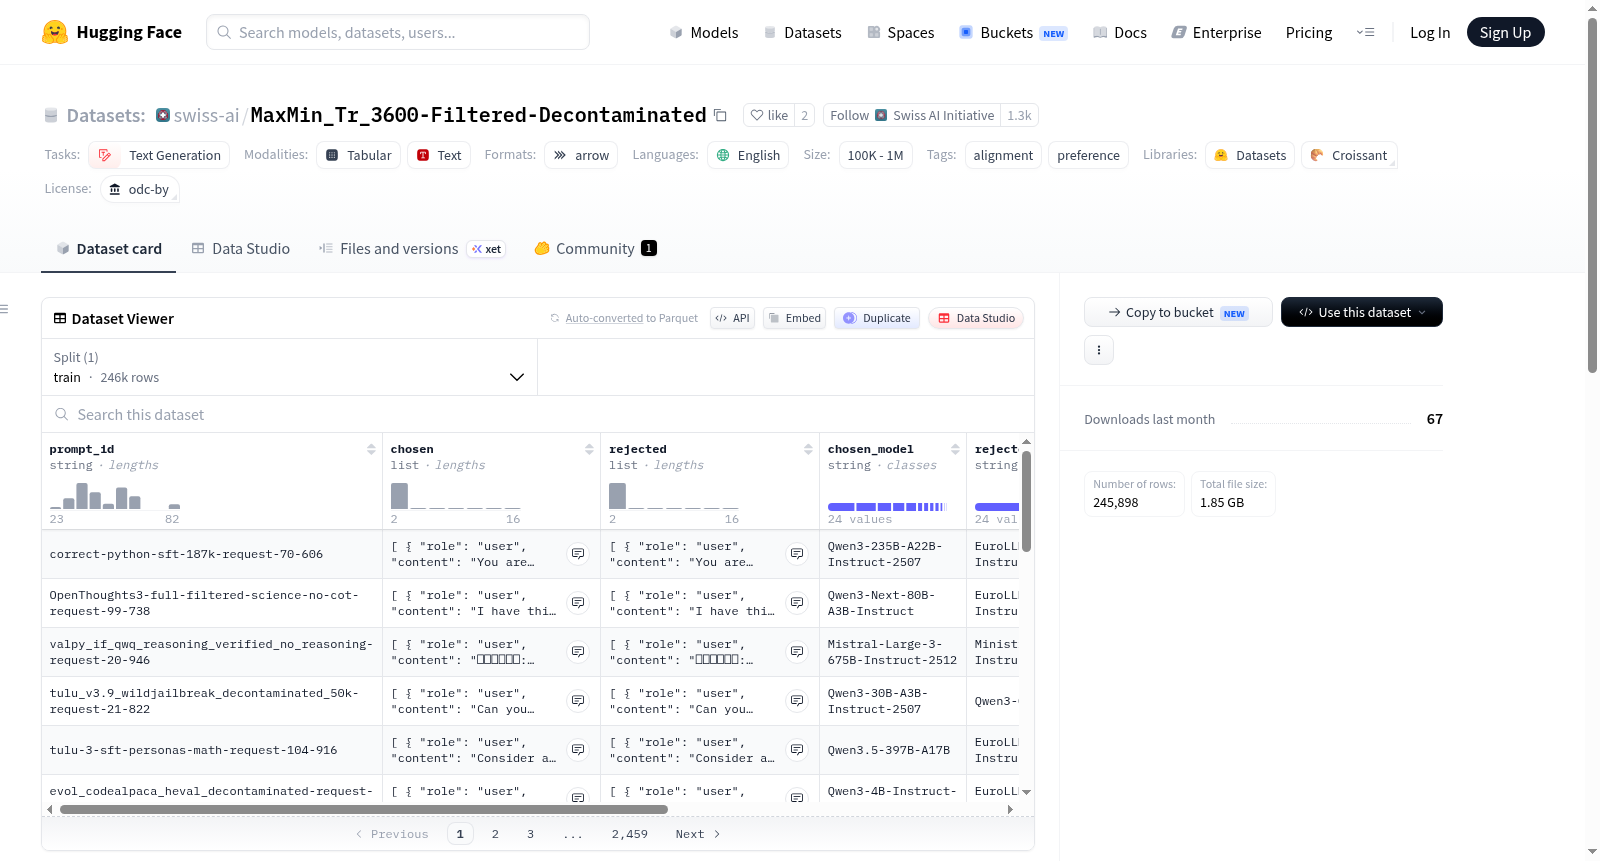Click Log In
The image size is (1600, 861).
click(x=1430, y=33)
